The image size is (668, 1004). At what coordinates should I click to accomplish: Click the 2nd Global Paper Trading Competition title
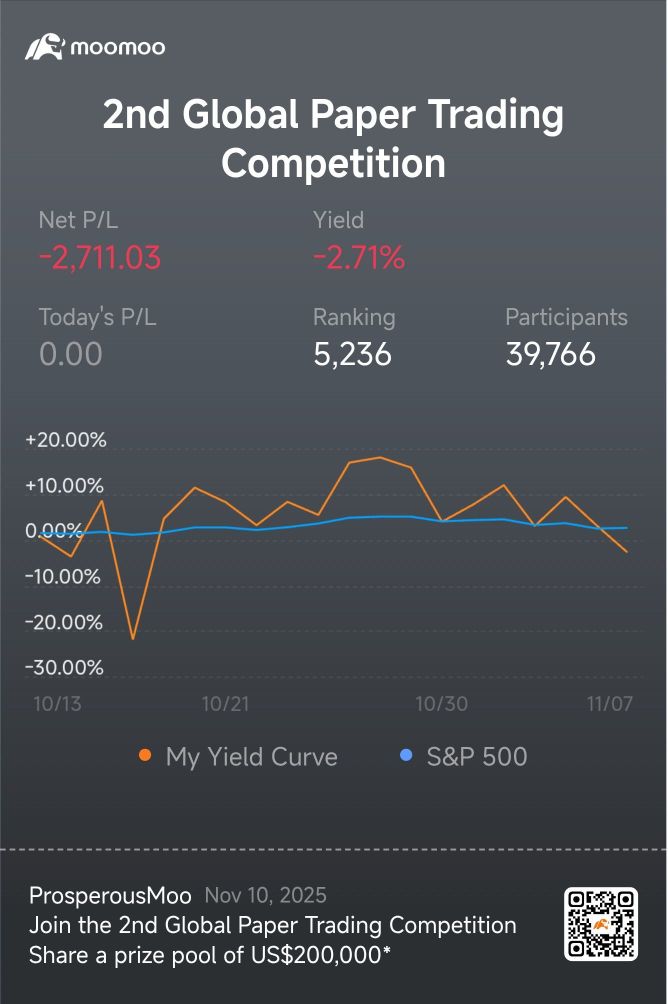333,139
